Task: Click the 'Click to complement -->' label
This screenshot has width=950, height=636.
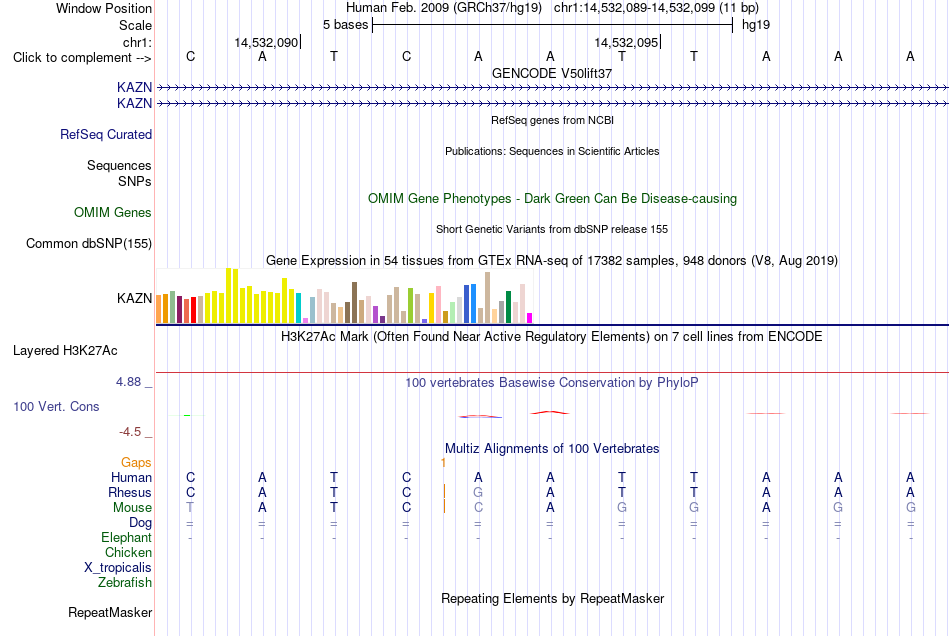Action: (x=82, y=58)
